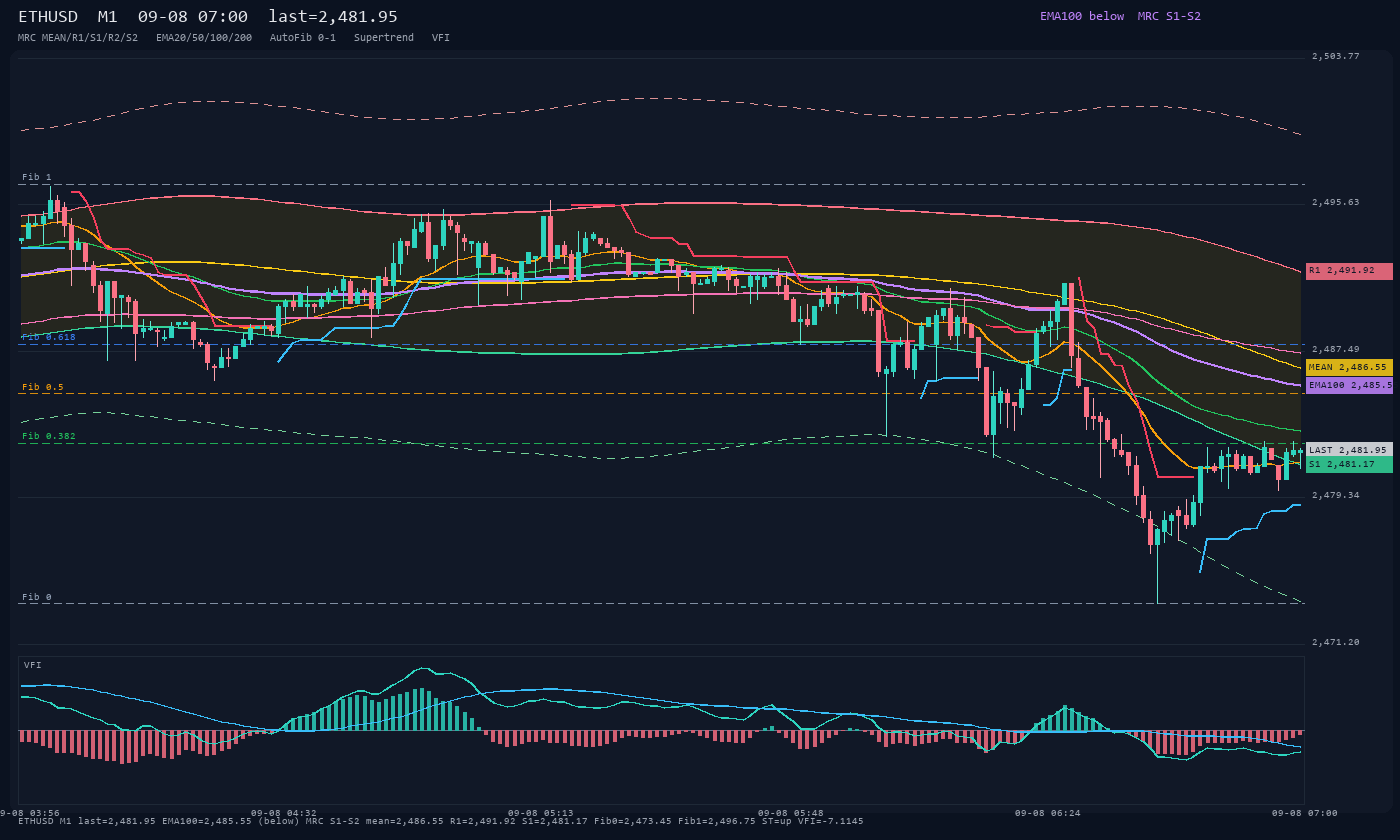
Task: Click the yellow MEAN 2,486.55 price tag
Action: point(1349,367)
